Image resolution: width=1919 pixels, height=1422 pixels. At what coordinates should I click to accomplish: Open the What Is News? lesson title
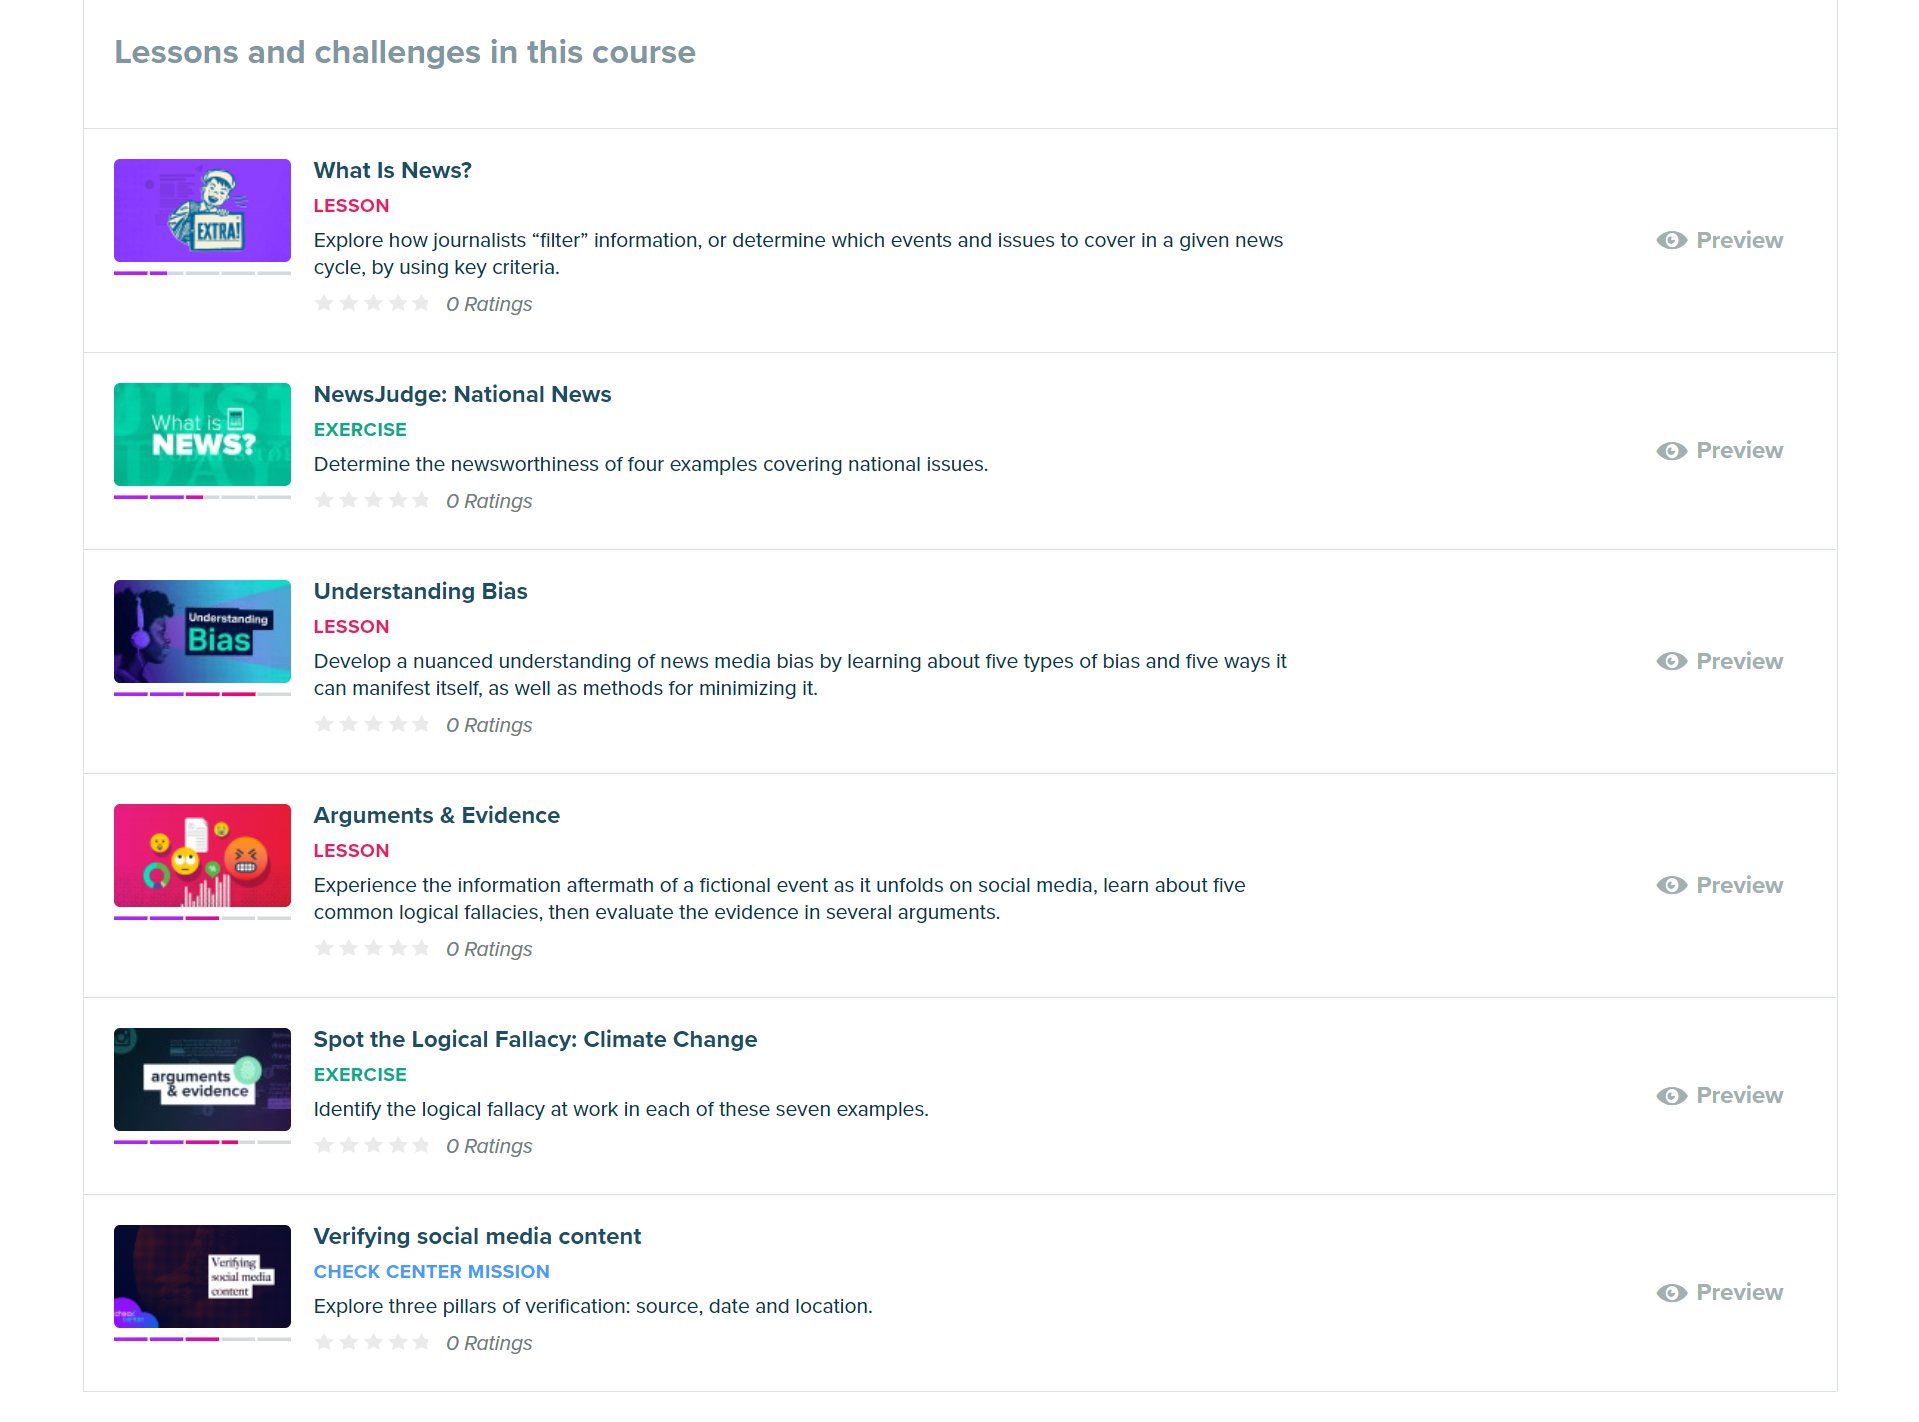392,171
